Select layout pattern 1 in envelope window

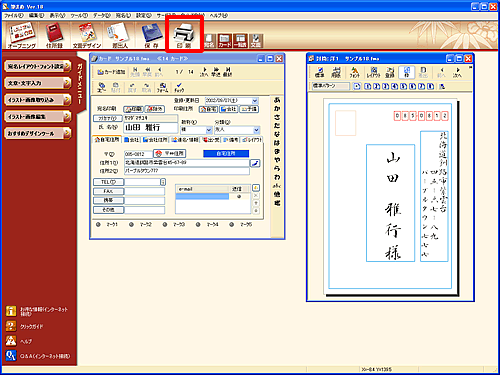coord(367,86)
